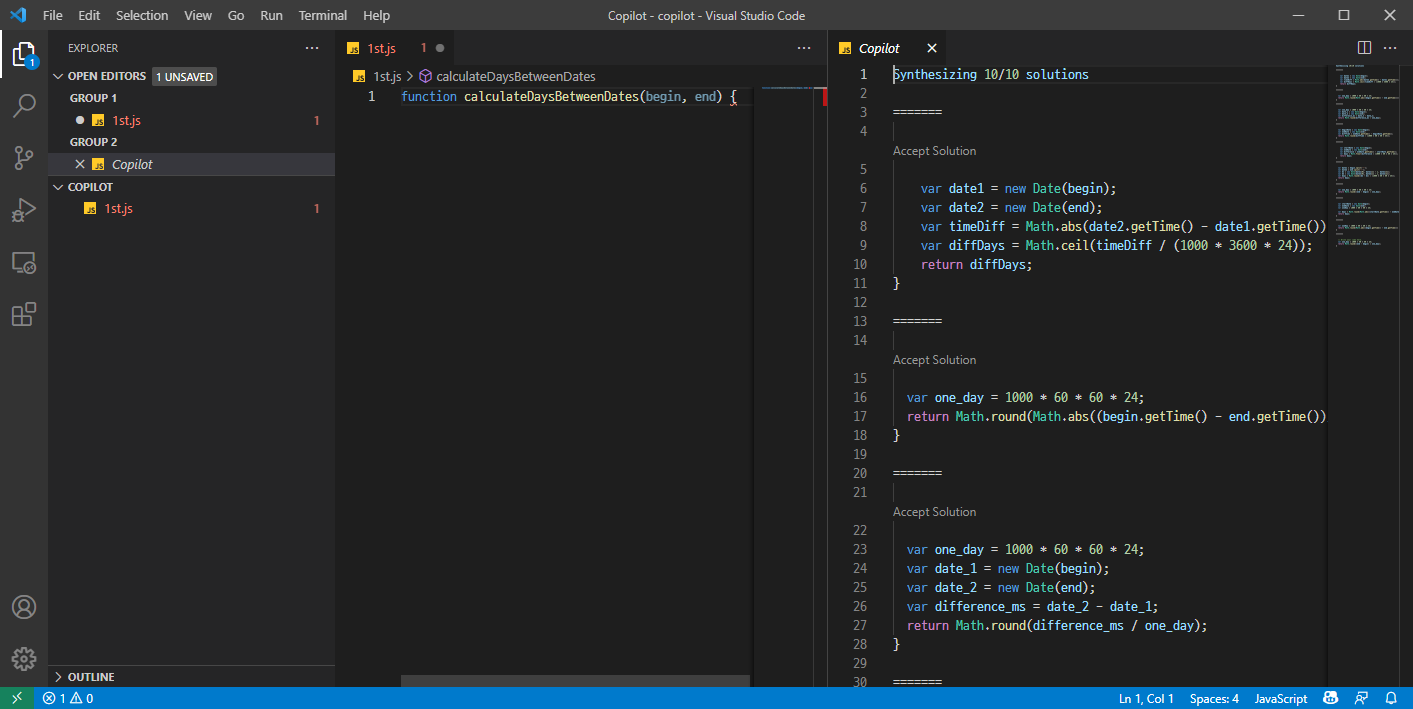Image resolution: width=1413 pixels, height=709 pixels.
Task: Open the Go menu
Action: pyautogui.click(x=236, y=15)
